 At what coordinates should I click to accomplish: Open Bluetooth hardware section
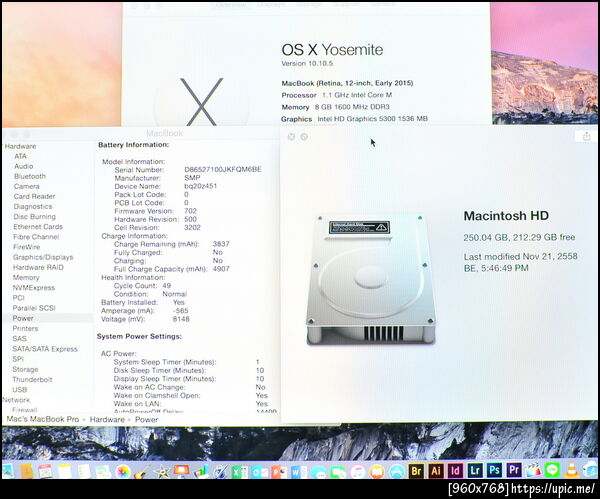click(30, 176)
